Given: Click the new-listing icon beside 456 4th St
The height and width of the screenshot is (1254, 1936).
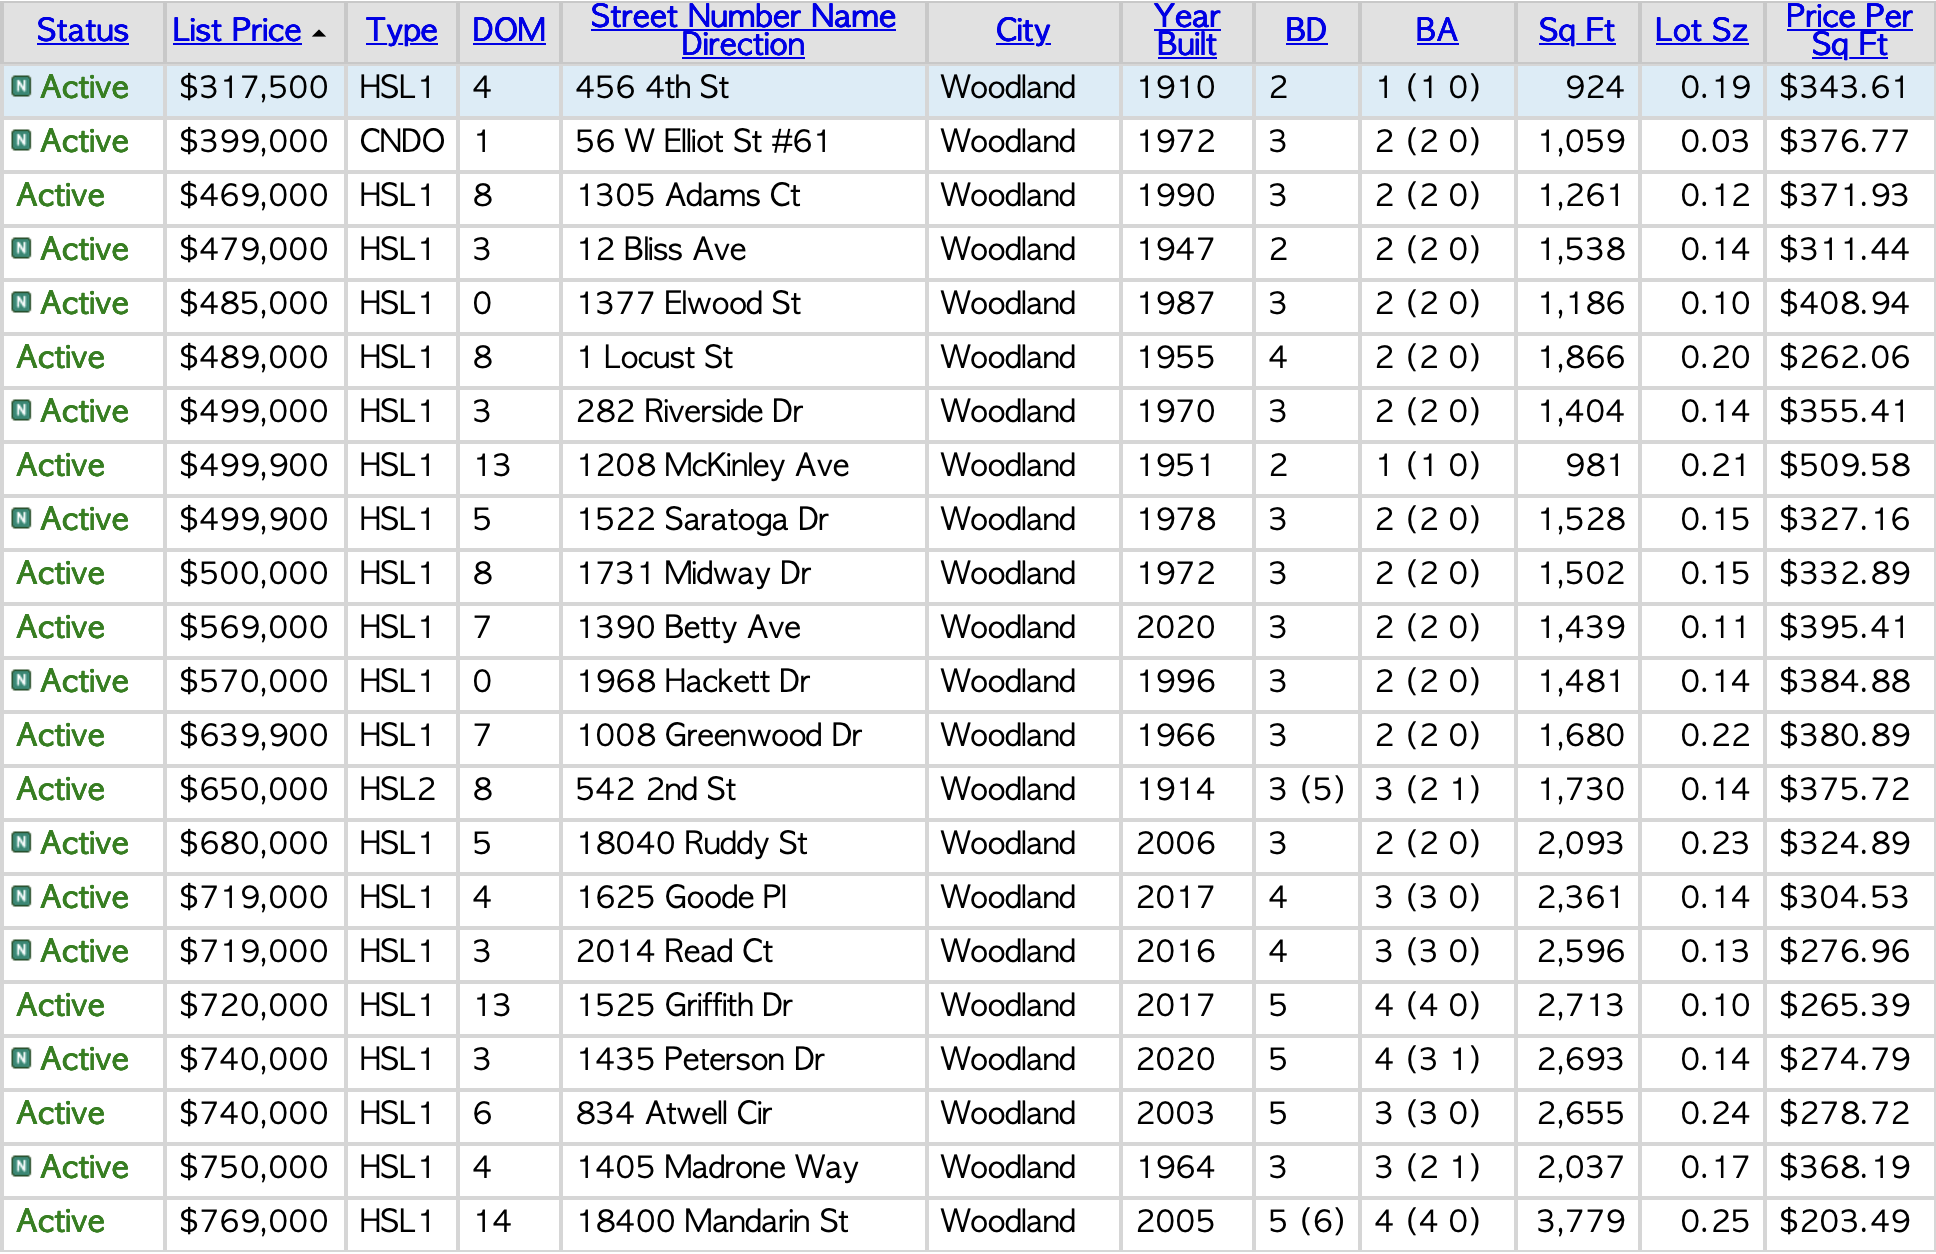Looking at the screenshot, I should point(21,87).
